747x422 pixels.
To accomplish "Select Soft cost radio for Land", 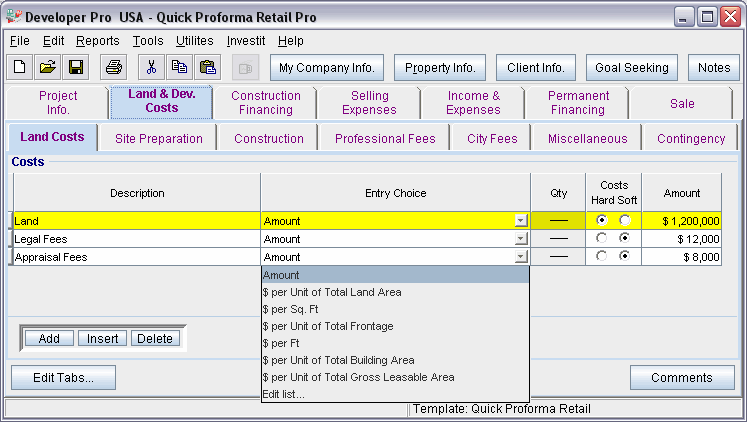I will [625, 220].
